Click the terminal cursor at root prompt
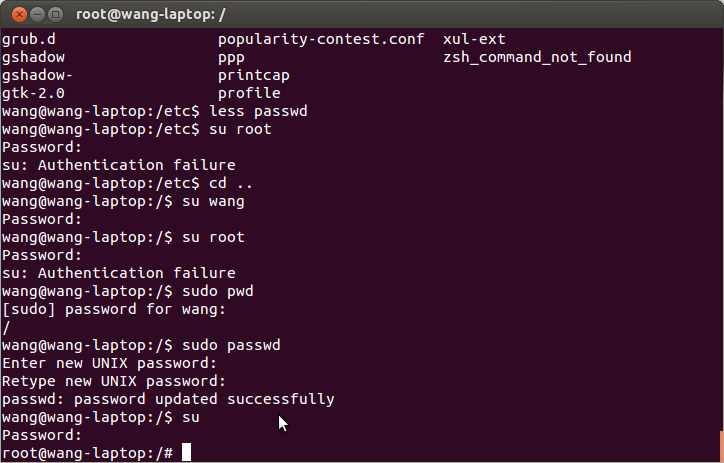 (186, 452)
